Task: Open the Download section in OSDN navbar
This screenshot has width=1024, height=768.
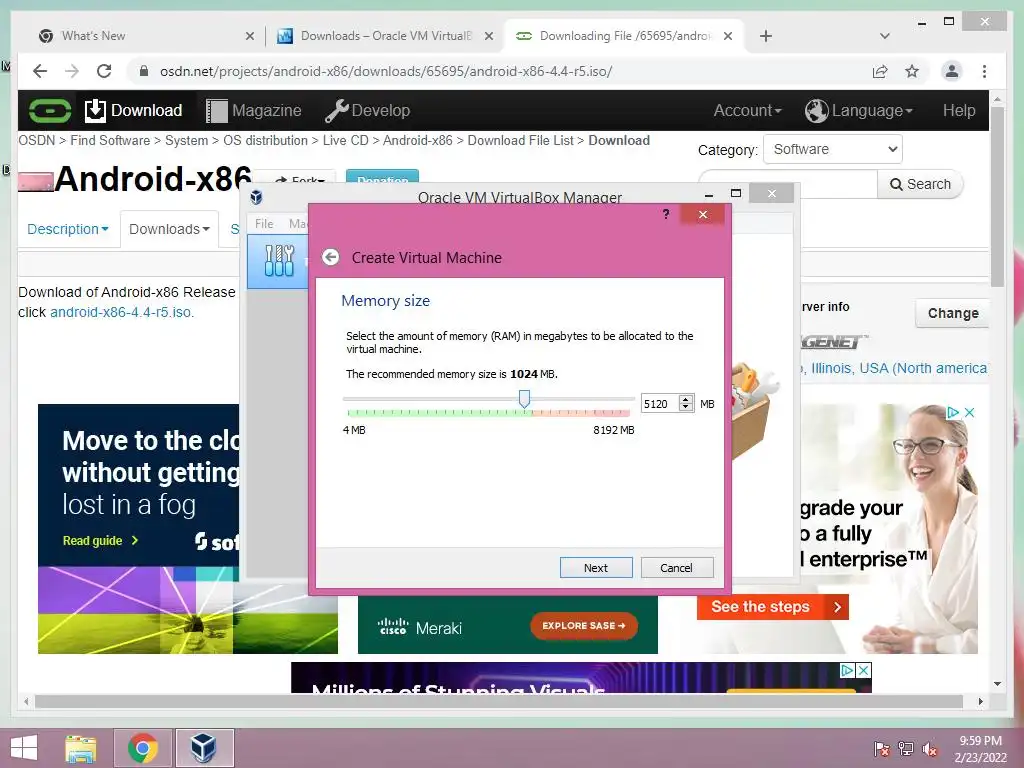Action: tap(134, 110)
